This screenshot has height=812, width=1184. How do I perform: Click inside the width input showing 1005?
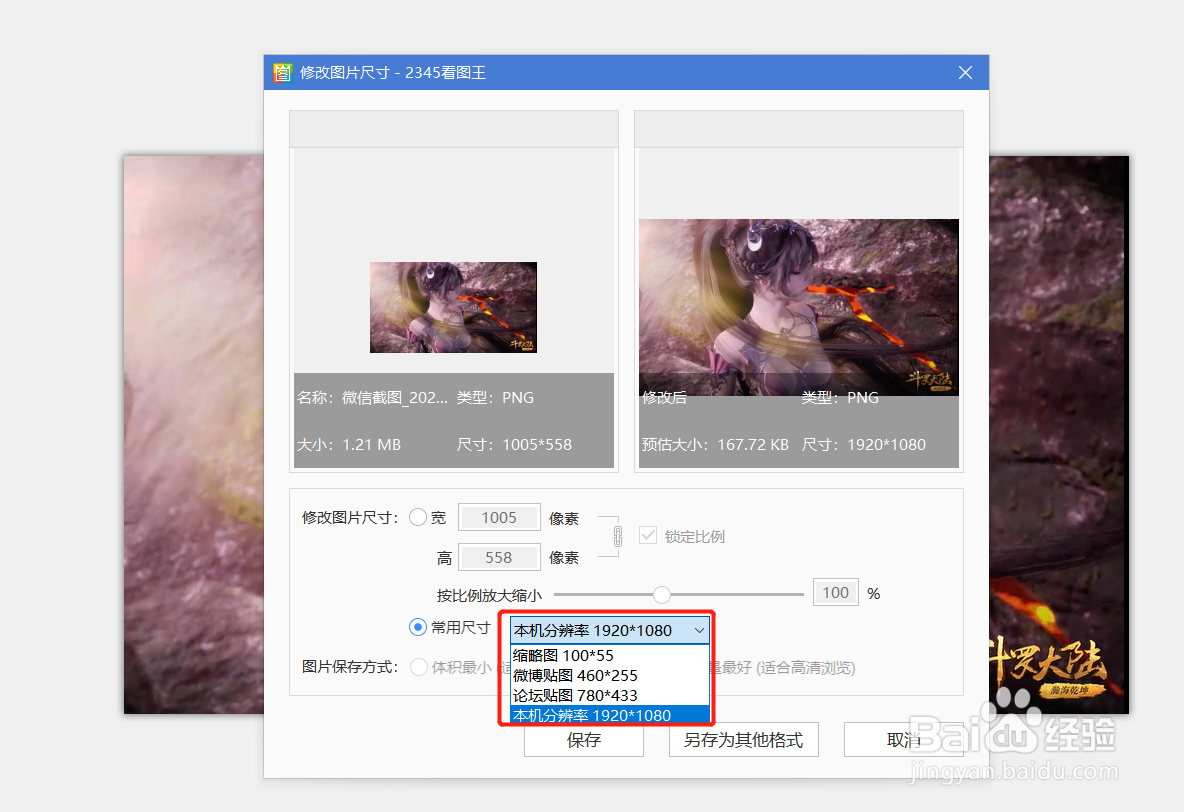499,517
